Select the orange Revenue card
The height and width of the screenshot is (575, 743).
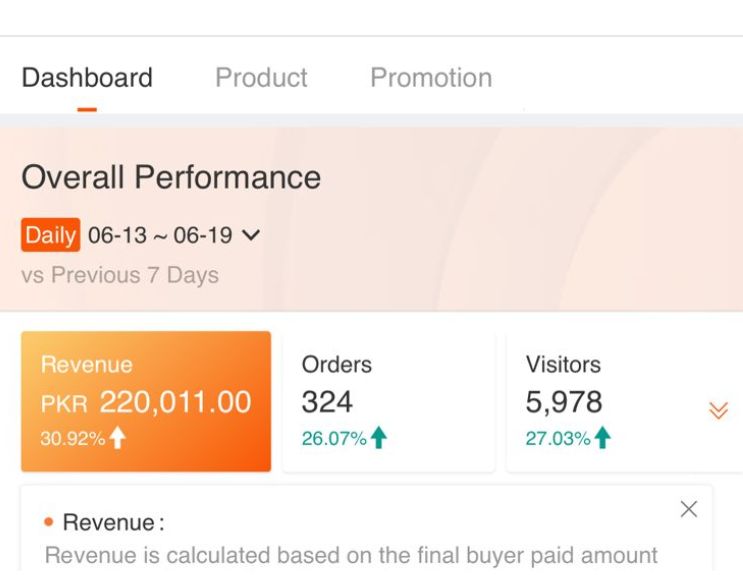tap(146, 401)
